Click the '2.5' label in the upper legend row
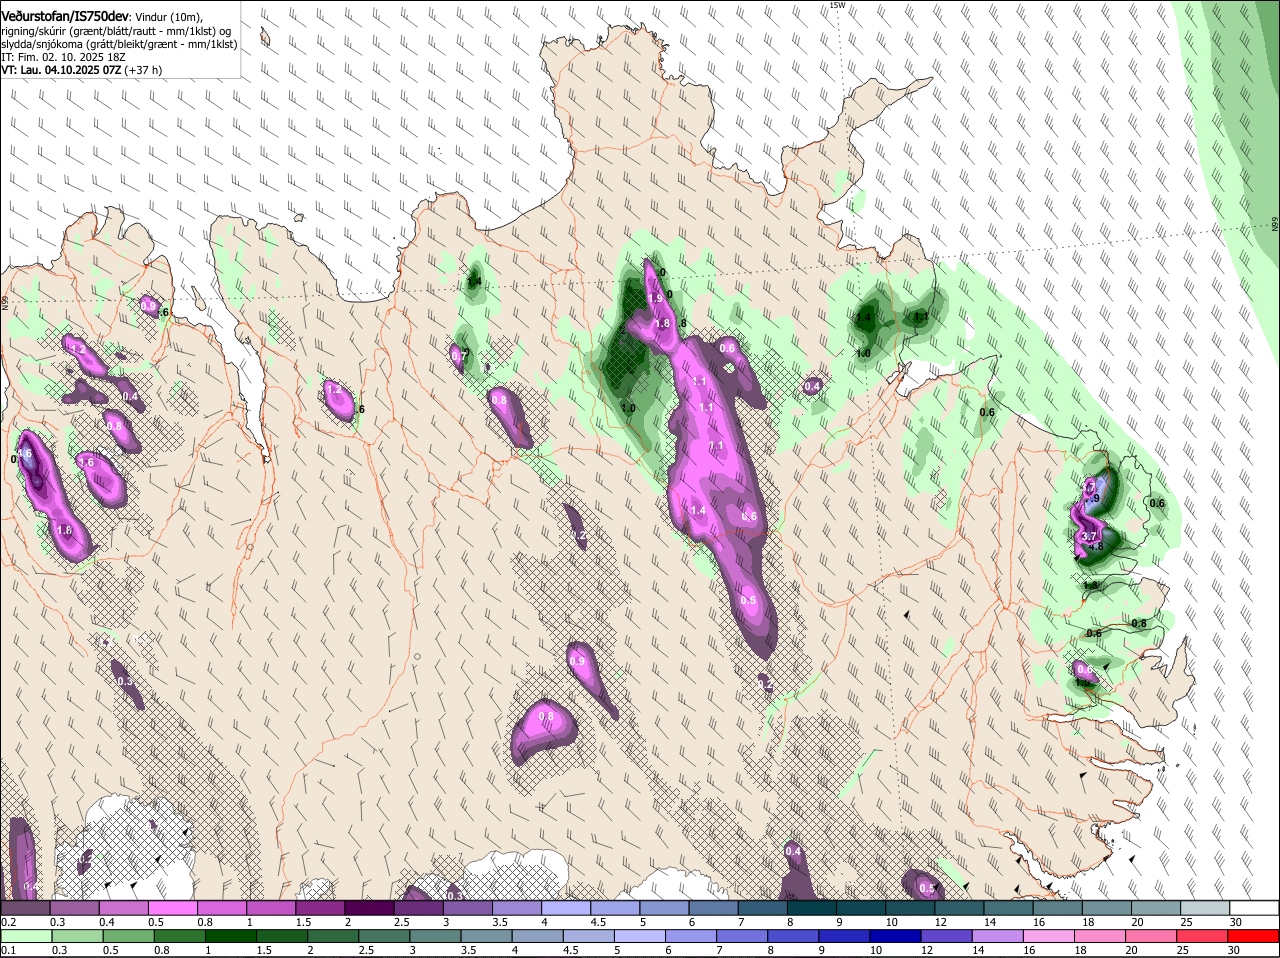The height and width of the screenshot is (958, 1280). pos(402,922)
